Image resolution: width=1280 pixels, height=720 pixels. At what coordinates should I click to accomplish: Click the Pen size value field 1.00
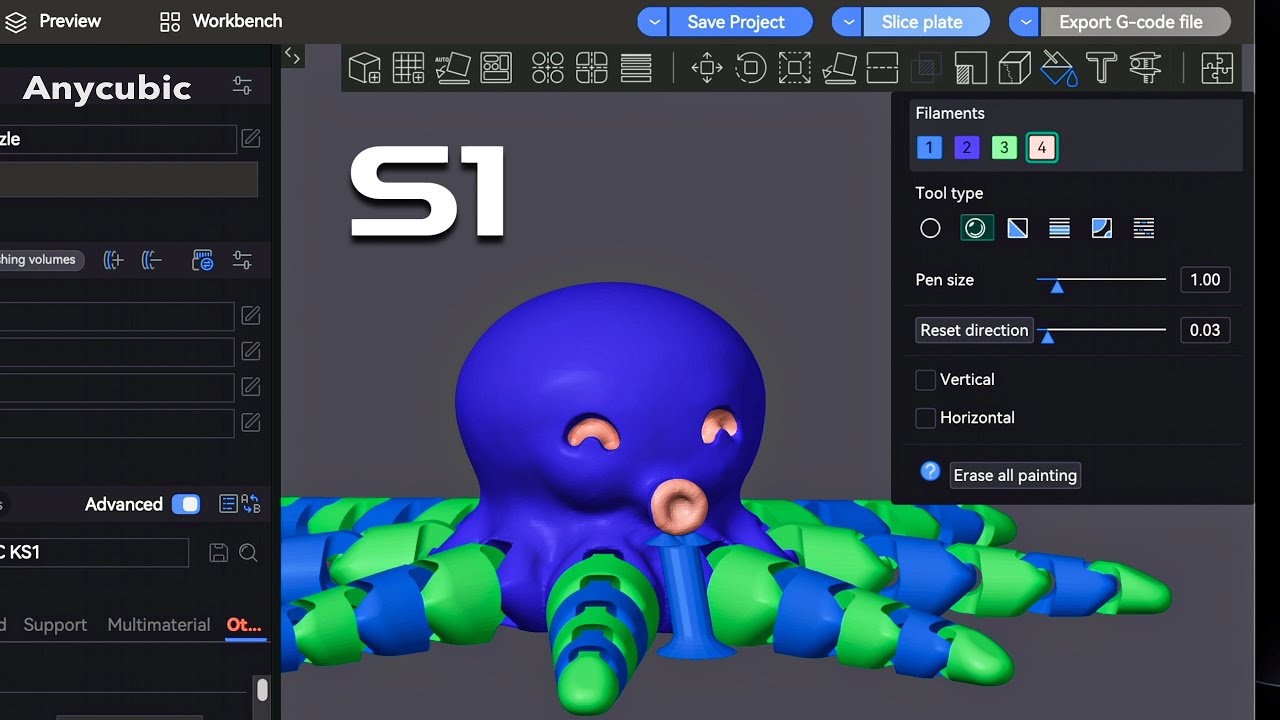point(1205,280)
